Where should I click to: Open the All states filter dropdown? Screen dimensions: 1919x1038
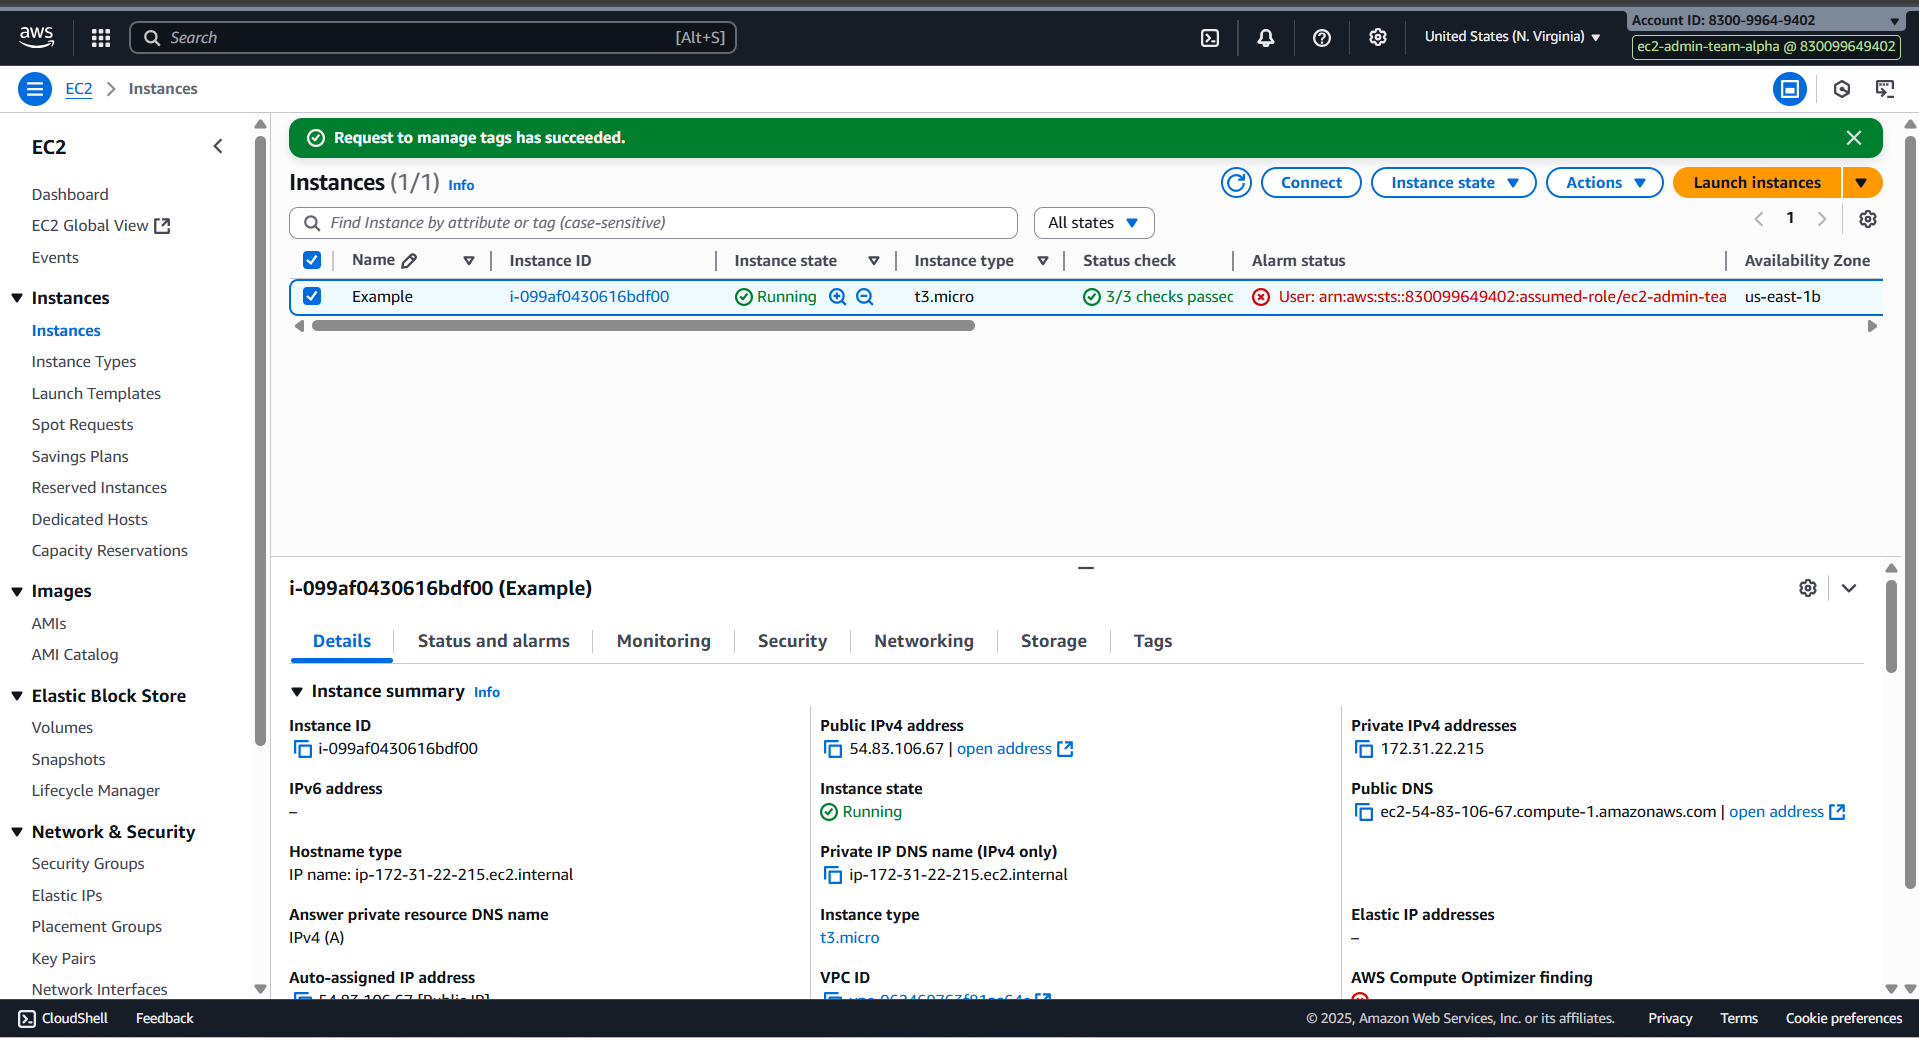tap(1093, 223)
